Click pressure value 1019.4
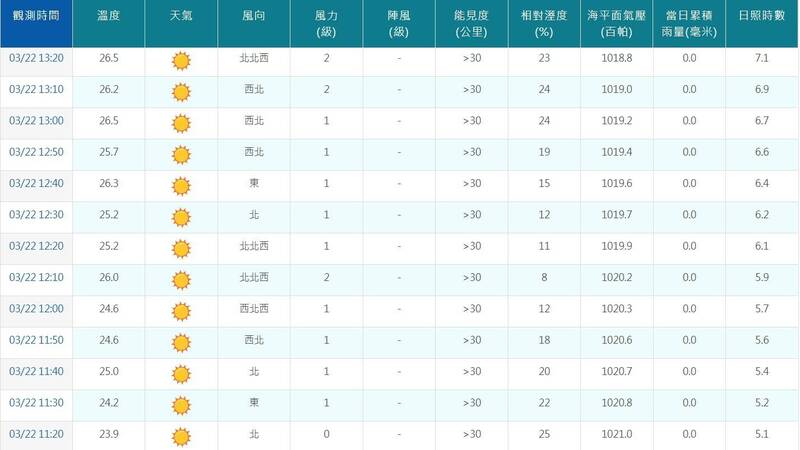The height and width of the screenshot is (450, 800). pyautogui.click(x=617, y=152)
